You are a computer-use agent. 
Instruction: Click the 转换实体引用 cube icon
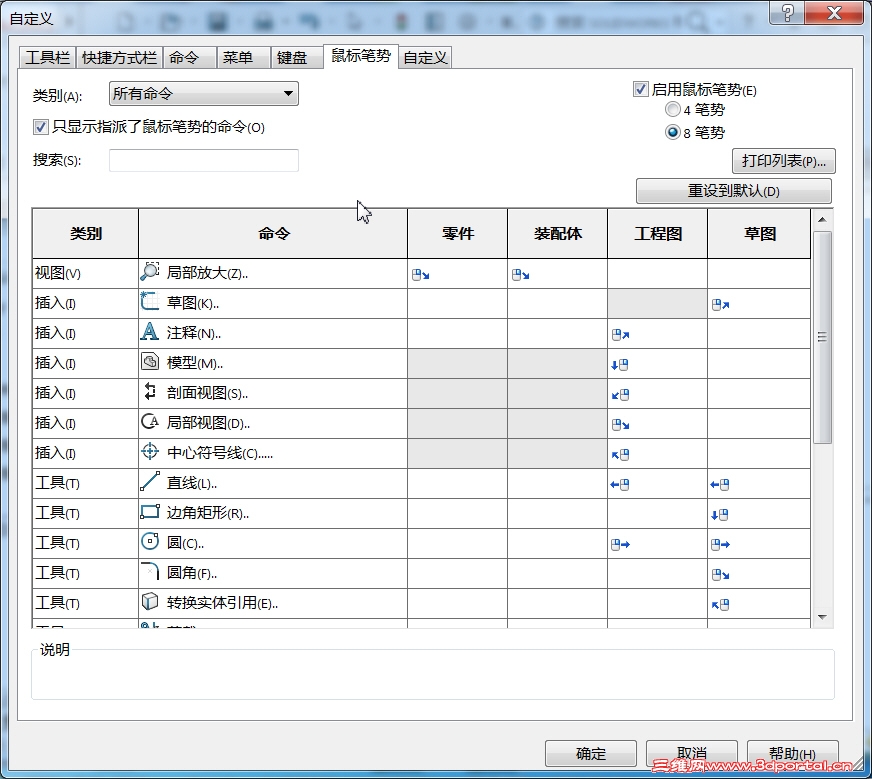(150, 602)
